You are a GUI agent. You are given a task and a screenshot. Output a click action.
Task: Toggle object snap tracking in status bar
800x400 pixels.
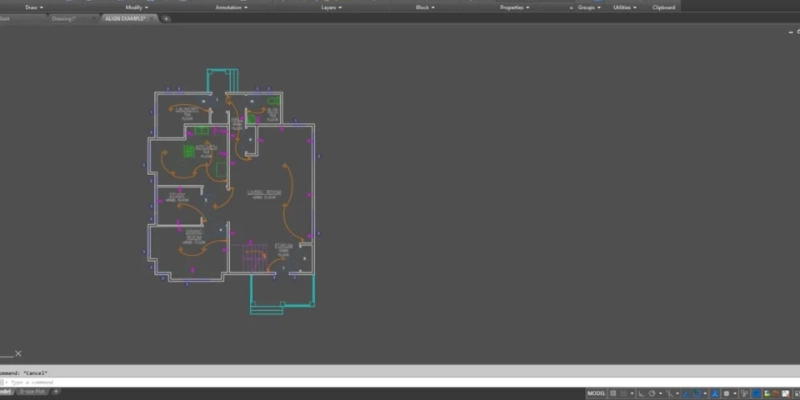pos(685,393)
